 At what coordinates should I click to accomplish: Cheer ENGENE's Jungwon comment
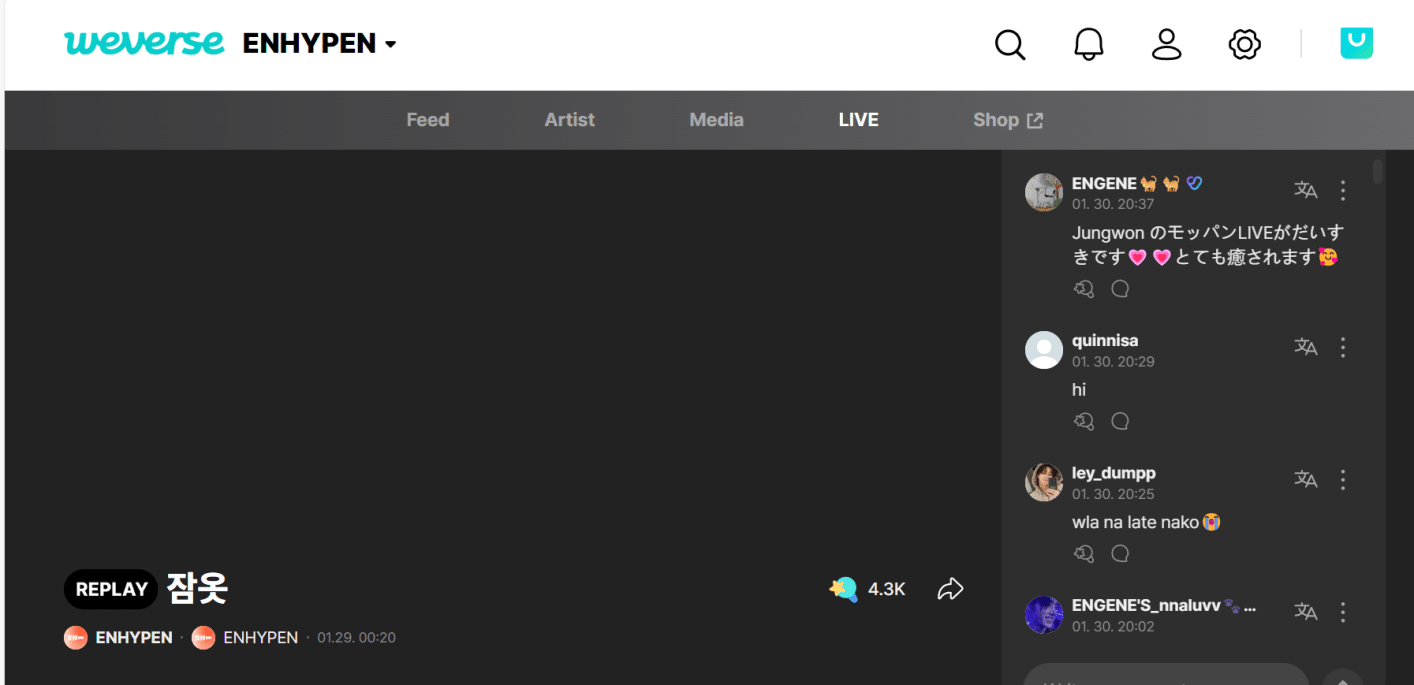pos(1084,289)
